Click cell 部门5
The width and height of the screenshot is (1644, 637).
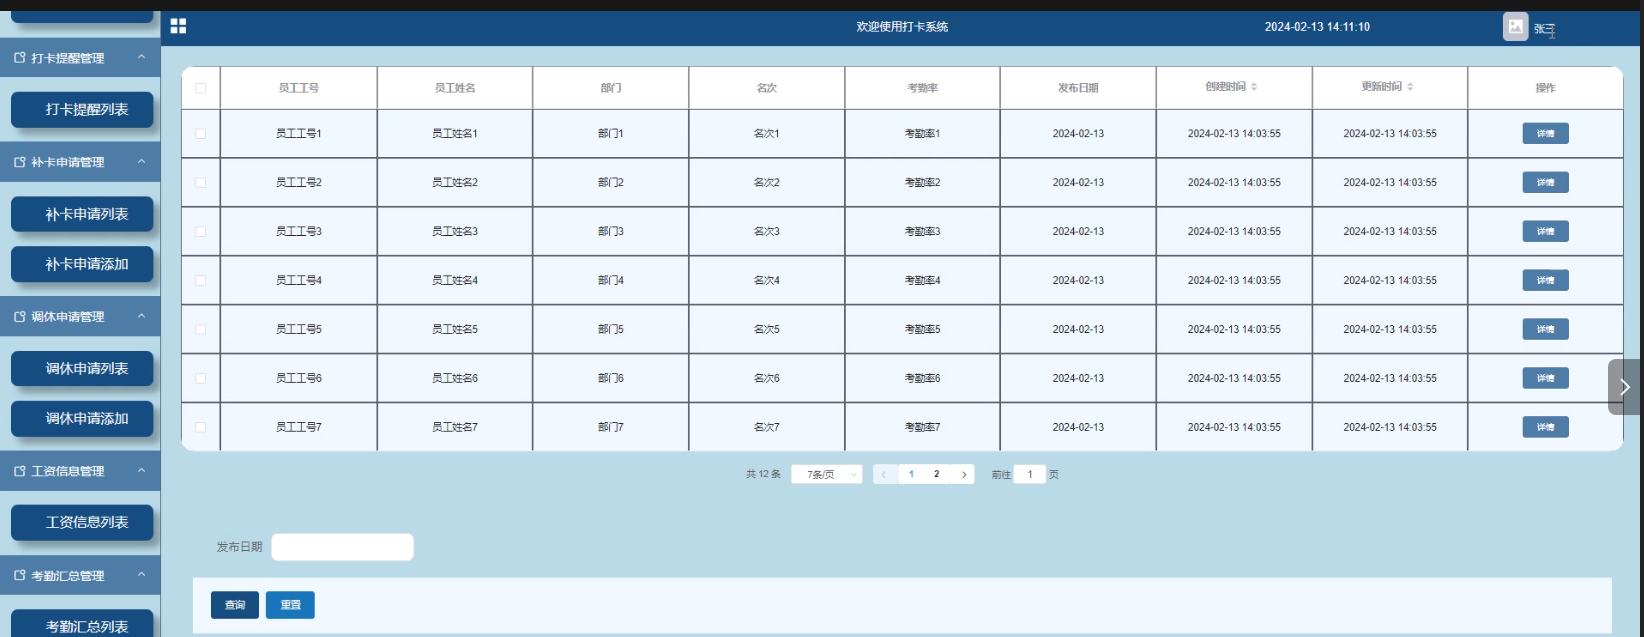pyautogui.click(x=611, y=329)
